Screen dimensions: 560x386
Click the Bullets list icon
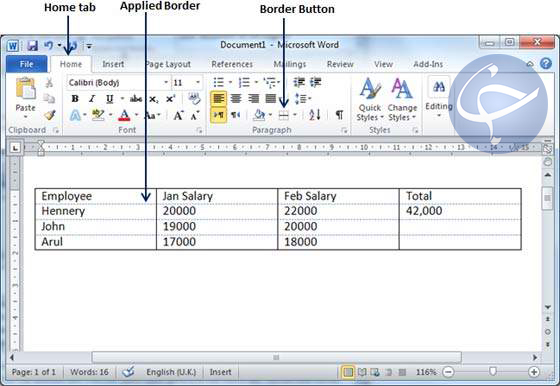[x=219, y=82]
